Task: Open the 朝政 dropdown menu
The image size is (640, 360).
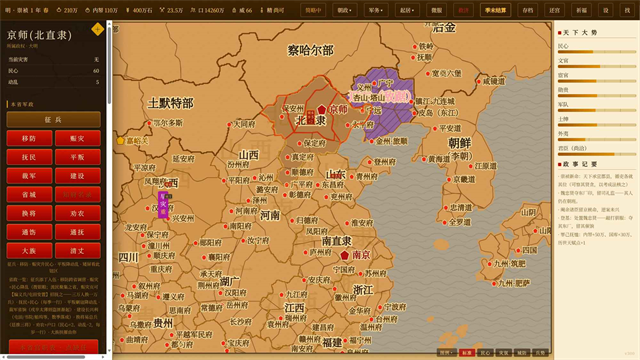Action: click(x=344, y=10)
